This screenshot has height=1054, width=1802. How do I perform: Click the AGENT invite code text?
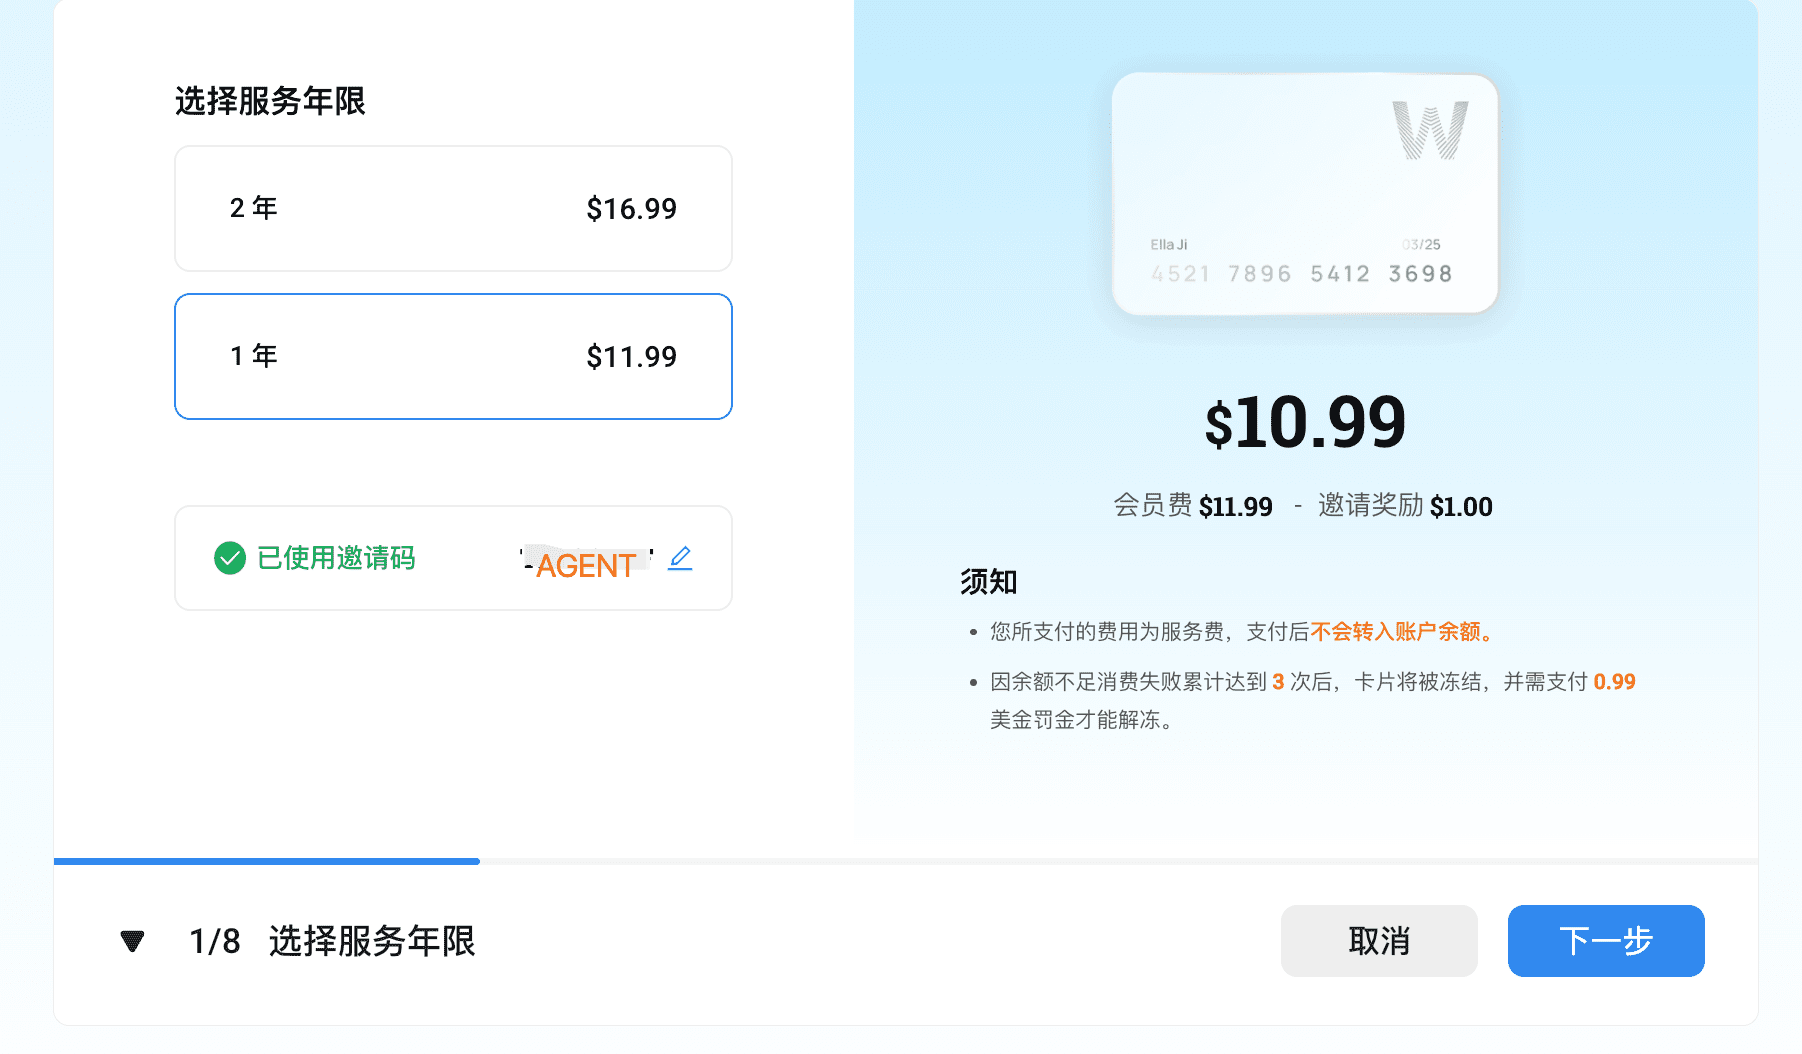pos(586,565)
